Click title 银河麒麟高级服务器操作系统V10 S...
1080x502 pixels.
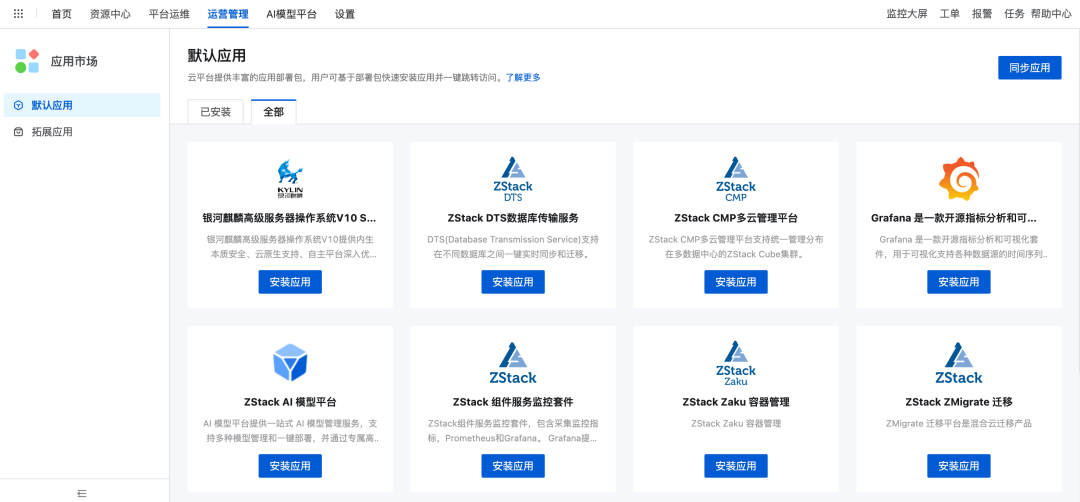pyautogui.click(x=290, y=218)
